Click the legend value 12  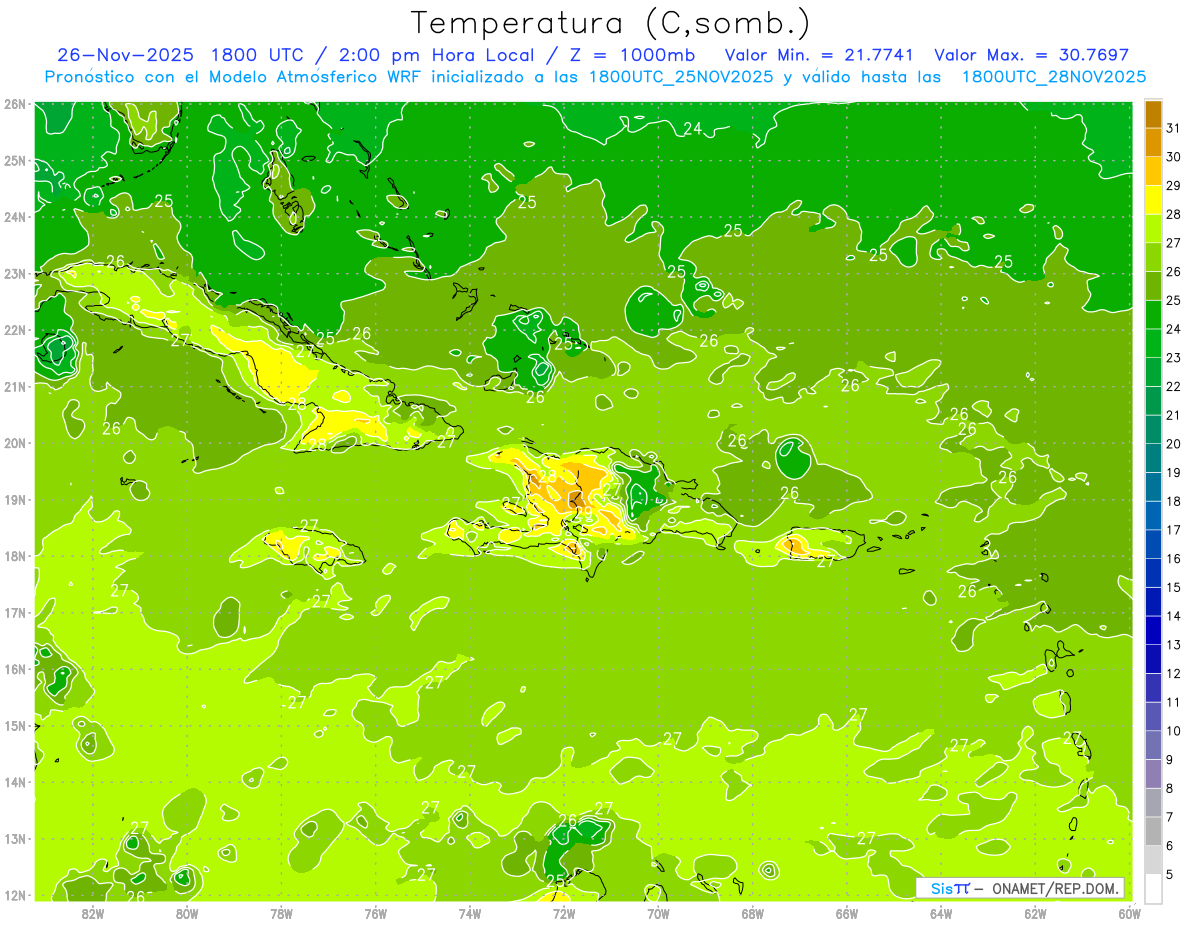point(1174,674)
